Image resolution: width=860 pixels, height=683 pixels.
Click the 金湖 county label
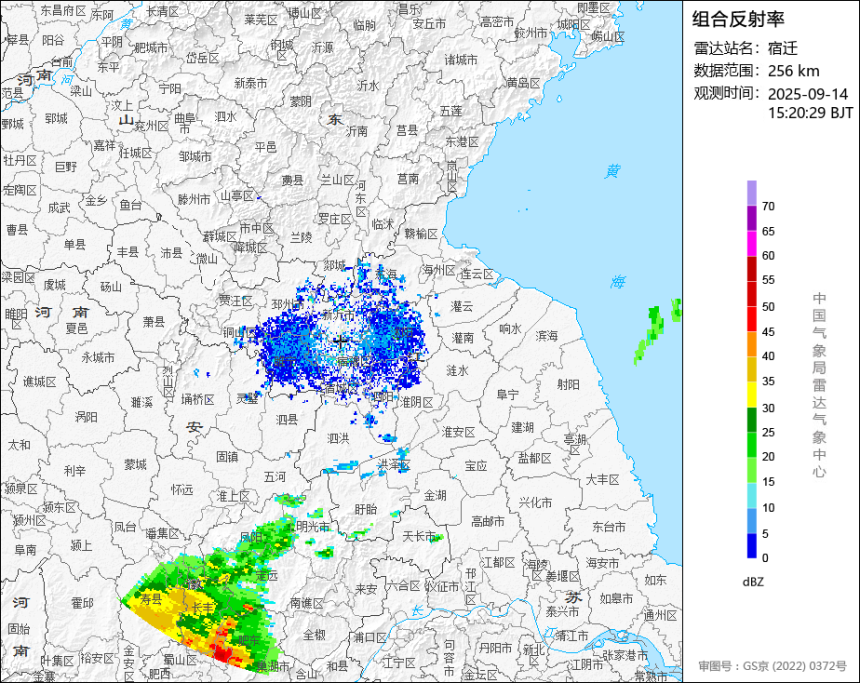click(435, 495)
